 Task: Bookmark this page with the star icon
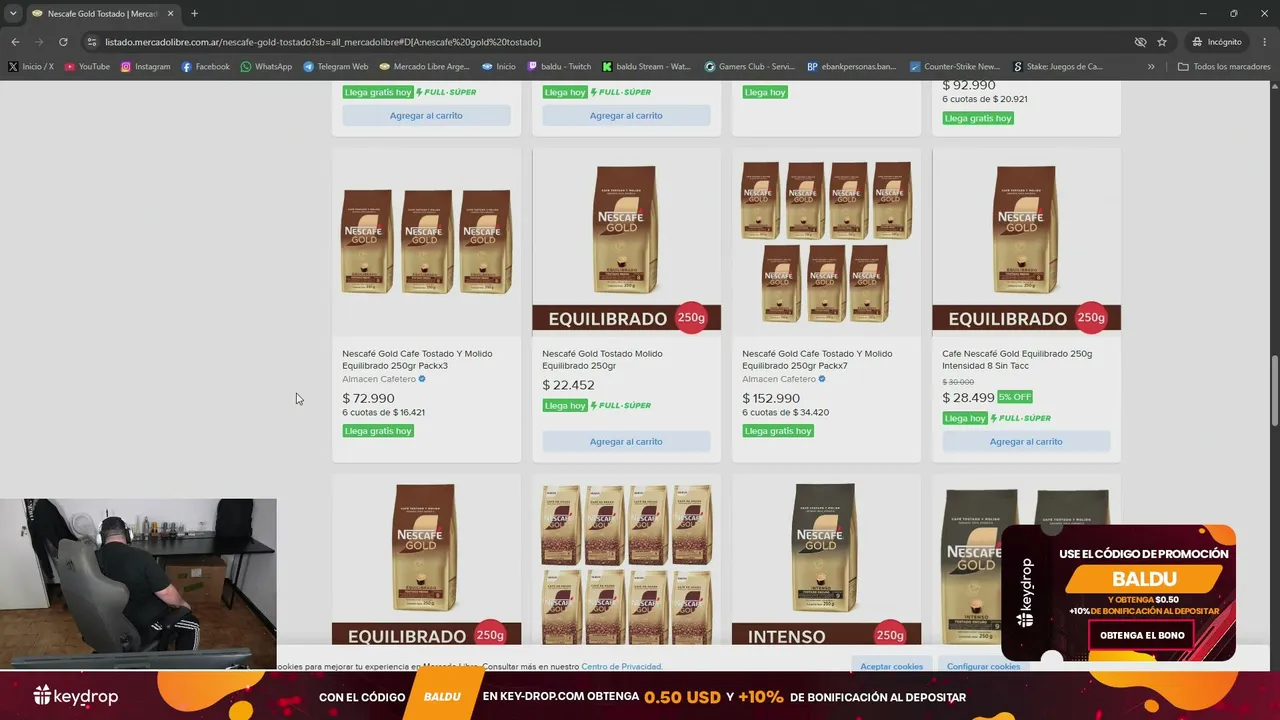point(1162,42)
